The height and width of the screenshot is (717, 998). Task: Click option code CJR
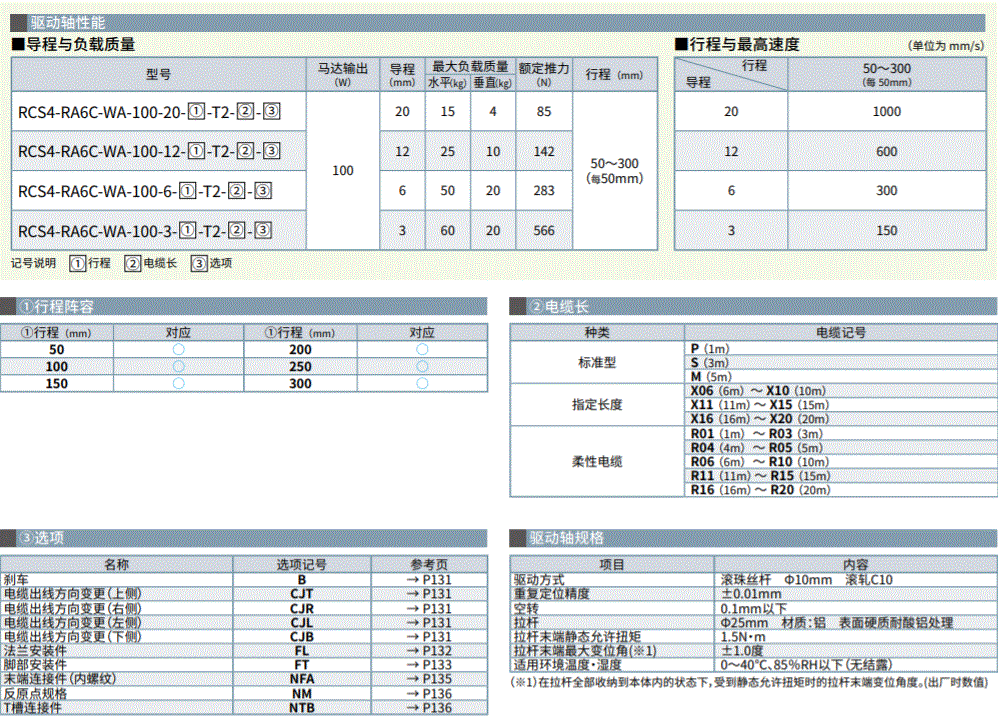click(x=302, y=609)
